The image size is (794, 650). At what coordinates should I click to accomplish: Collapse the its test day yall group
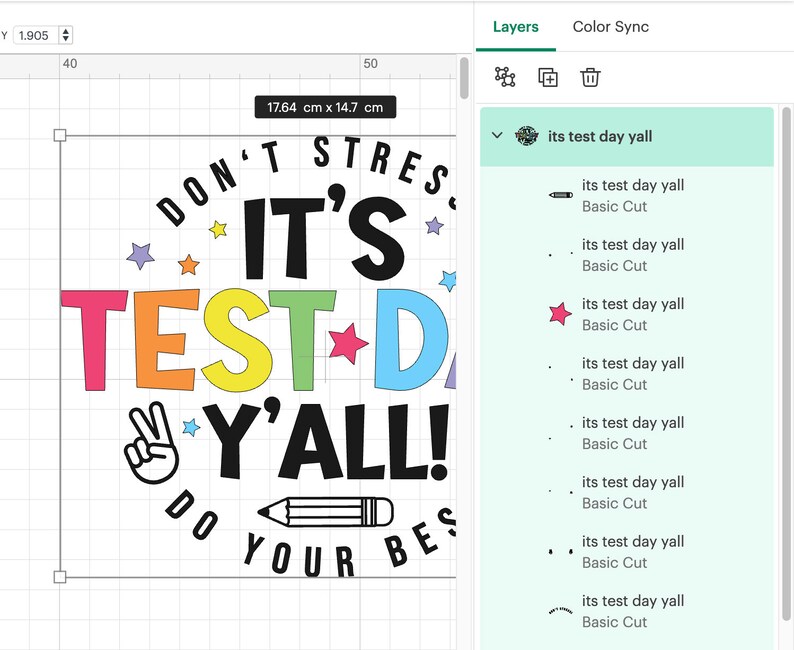tap(497, 135)
